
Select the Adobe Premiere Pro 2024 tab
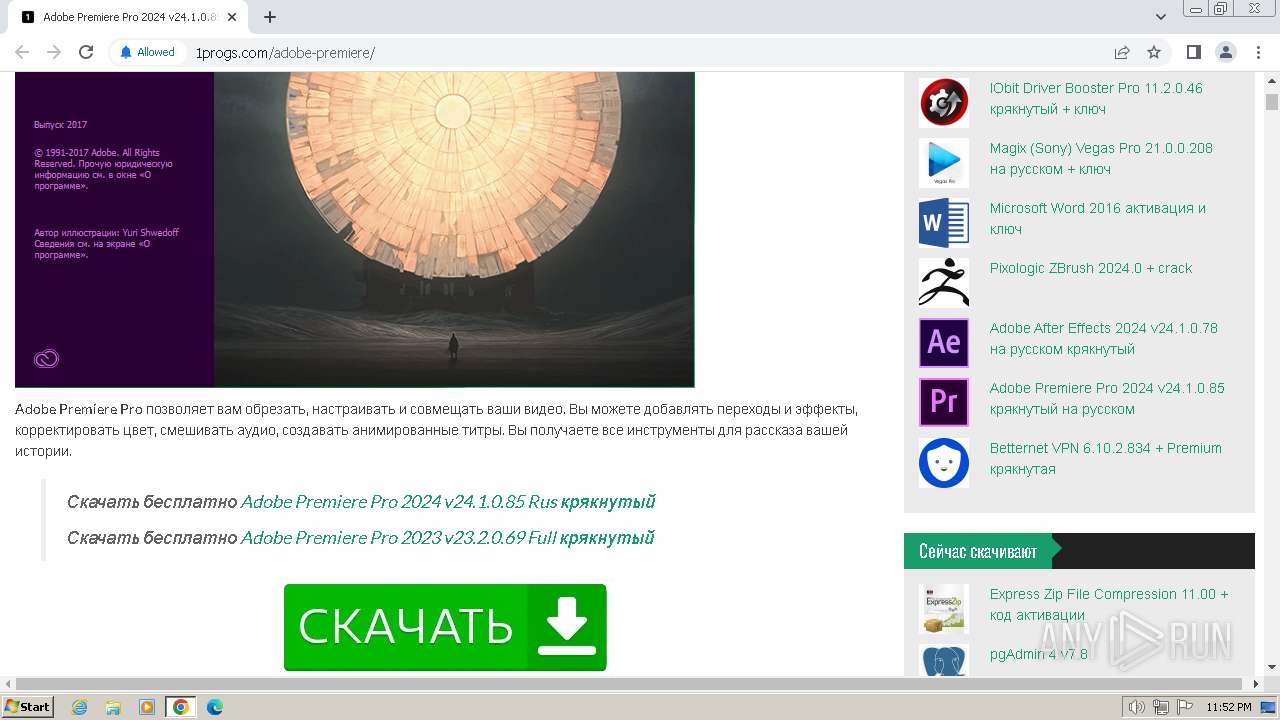click(128, 17)
